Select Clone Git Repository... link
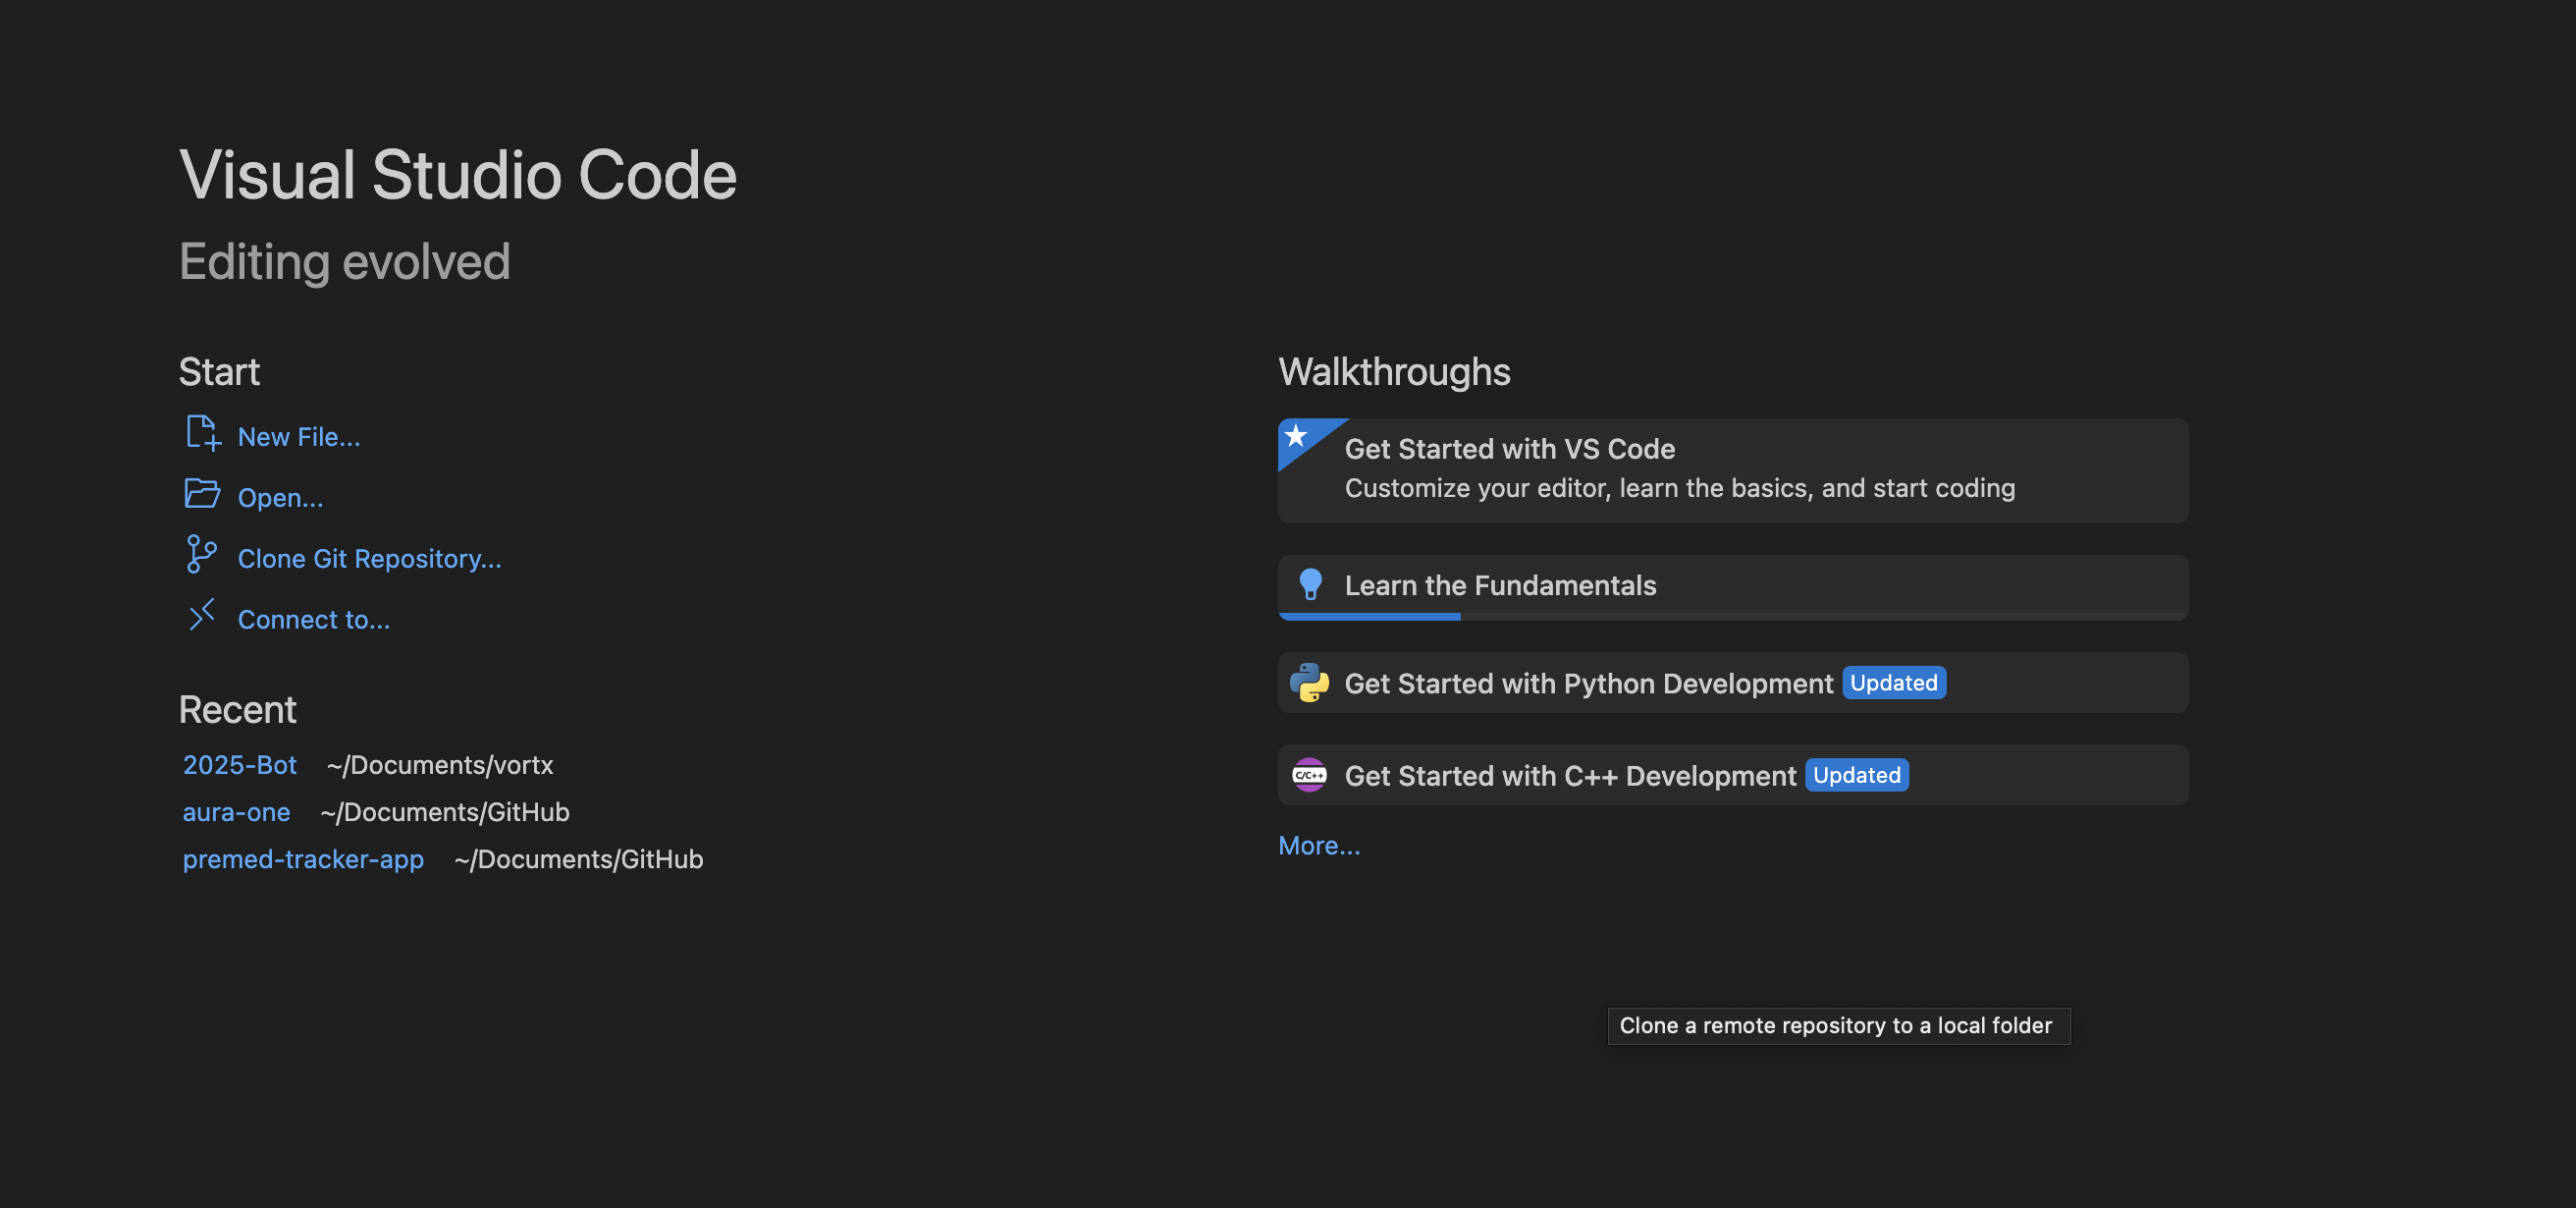Viewport: 2576px width, 1208px height. pyautogui.click(x=370, y=559)
